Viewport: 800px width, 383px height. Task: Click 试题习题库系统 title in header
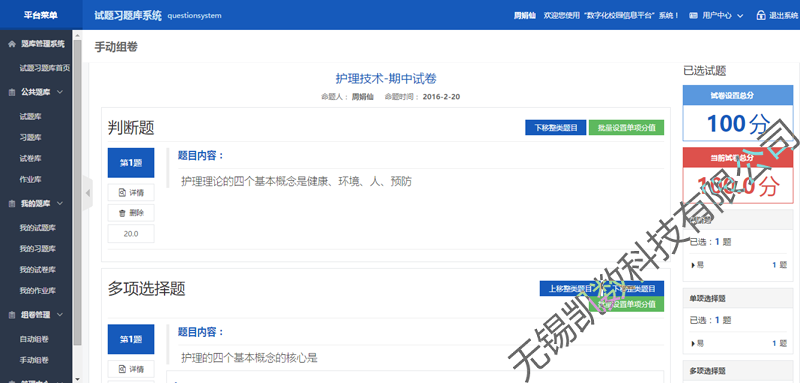coord(128,15)
